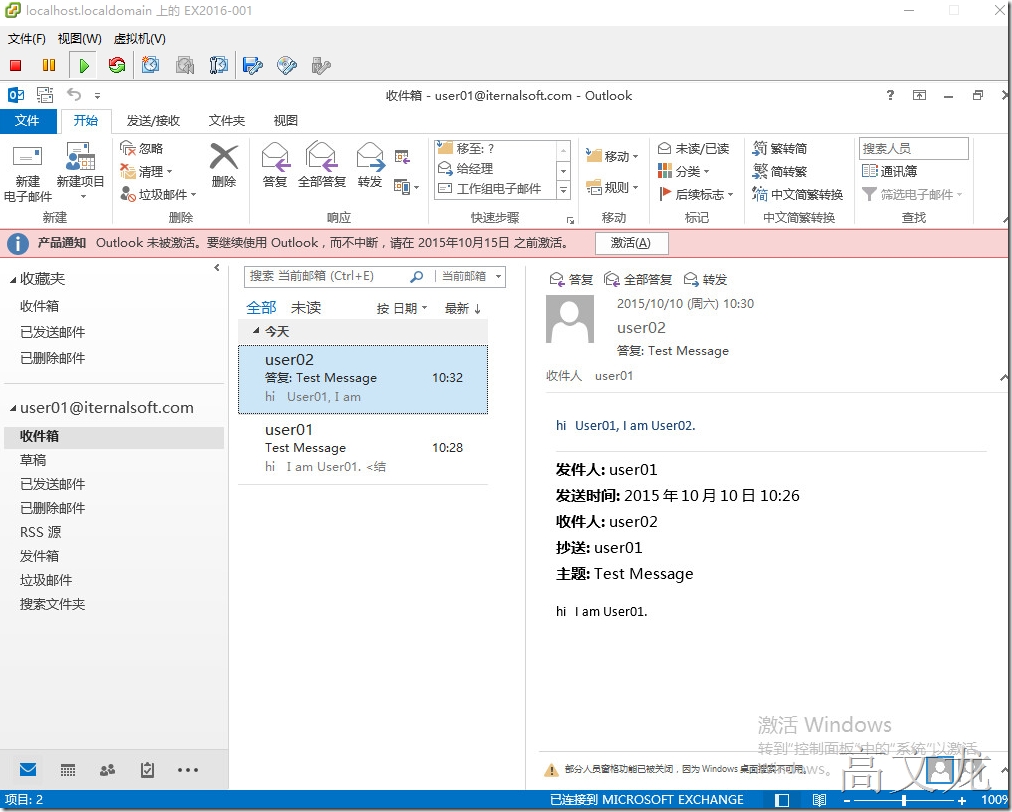The image size is (1012, 812).
Task: Show only 未读 unread messages filter
Action: click(306, 308)
